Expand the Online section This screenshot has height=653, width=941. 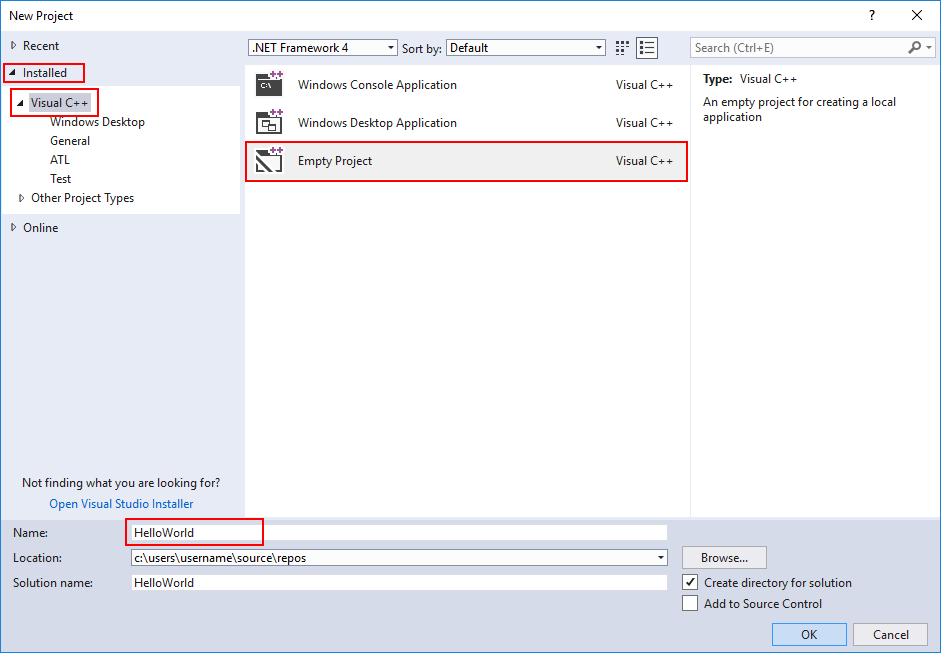[13, 227]
